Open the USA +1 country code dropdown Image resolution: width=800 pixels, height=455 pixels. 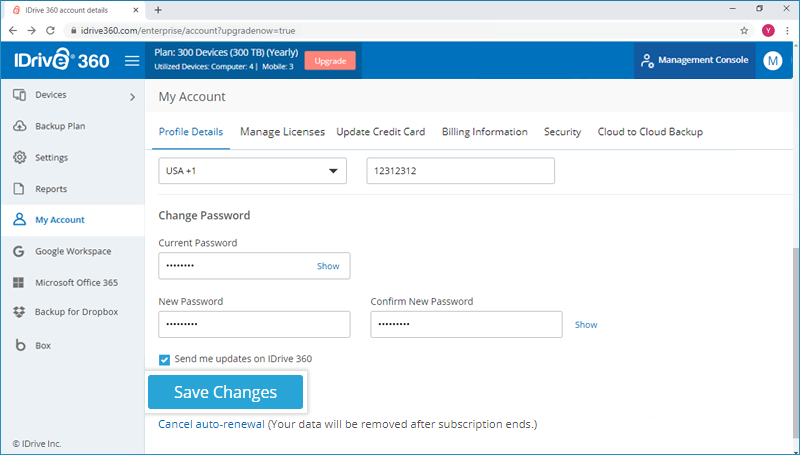pos(252,171)
